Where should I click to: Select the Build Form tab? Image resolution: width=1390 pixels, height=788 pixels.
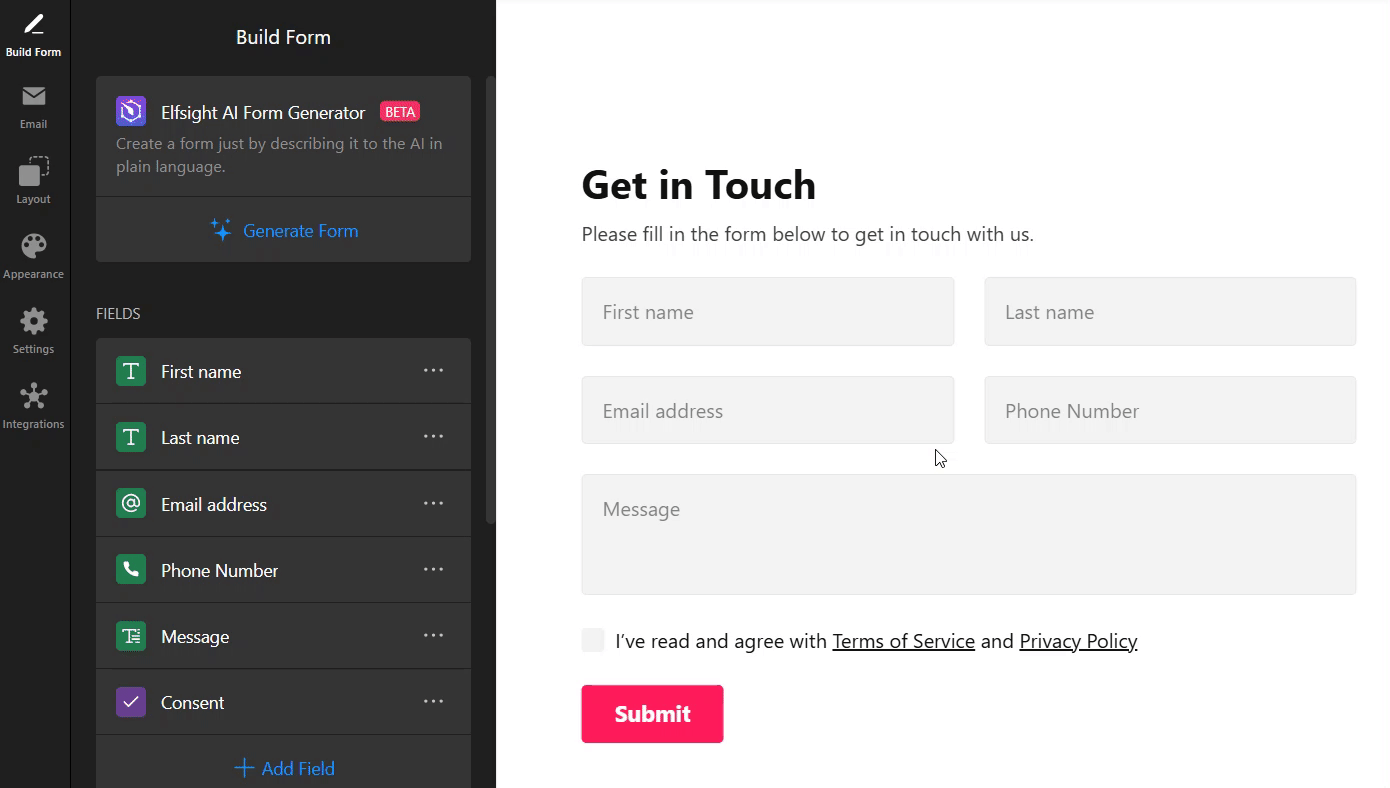[34, 35]
